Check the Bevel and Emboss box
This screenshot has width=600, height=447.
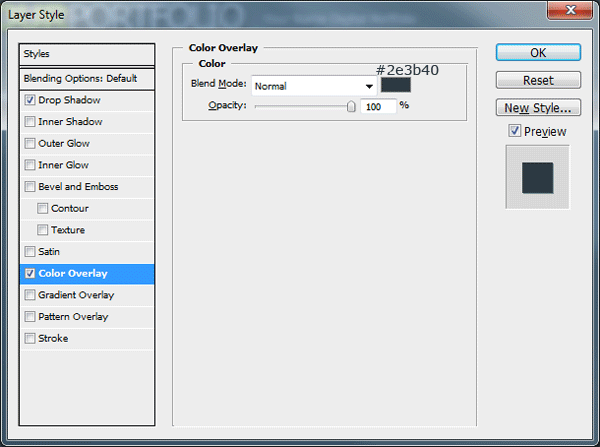tap(30, 187)
